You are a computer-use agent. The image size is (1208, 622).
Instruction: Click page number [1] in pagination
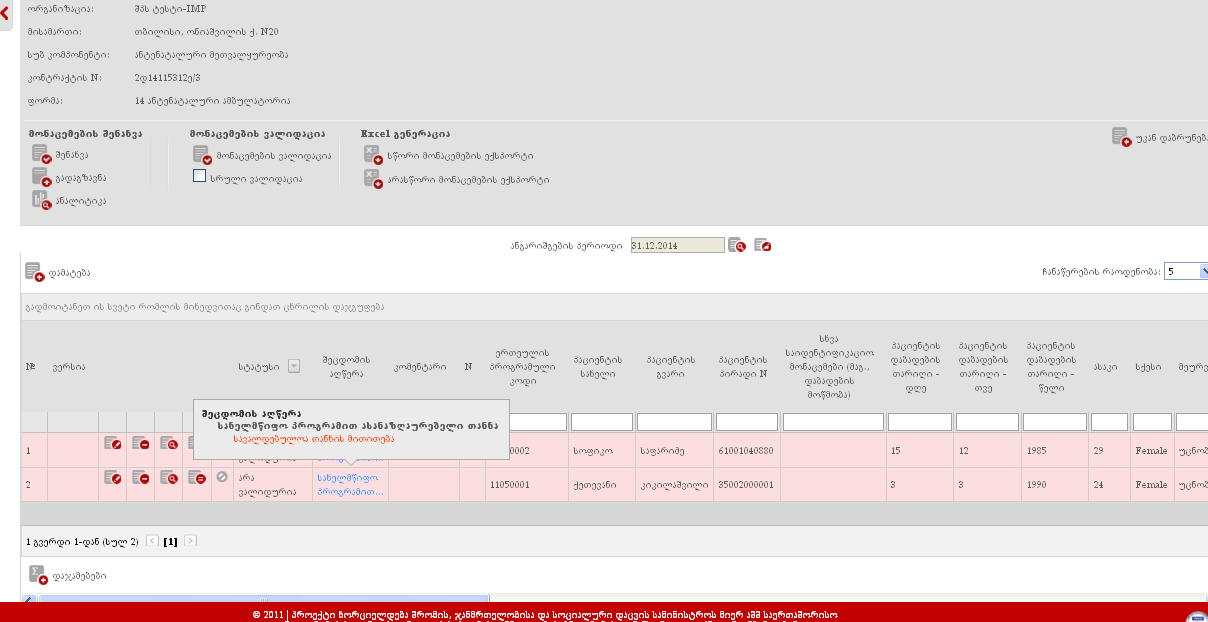coord(170,541)
